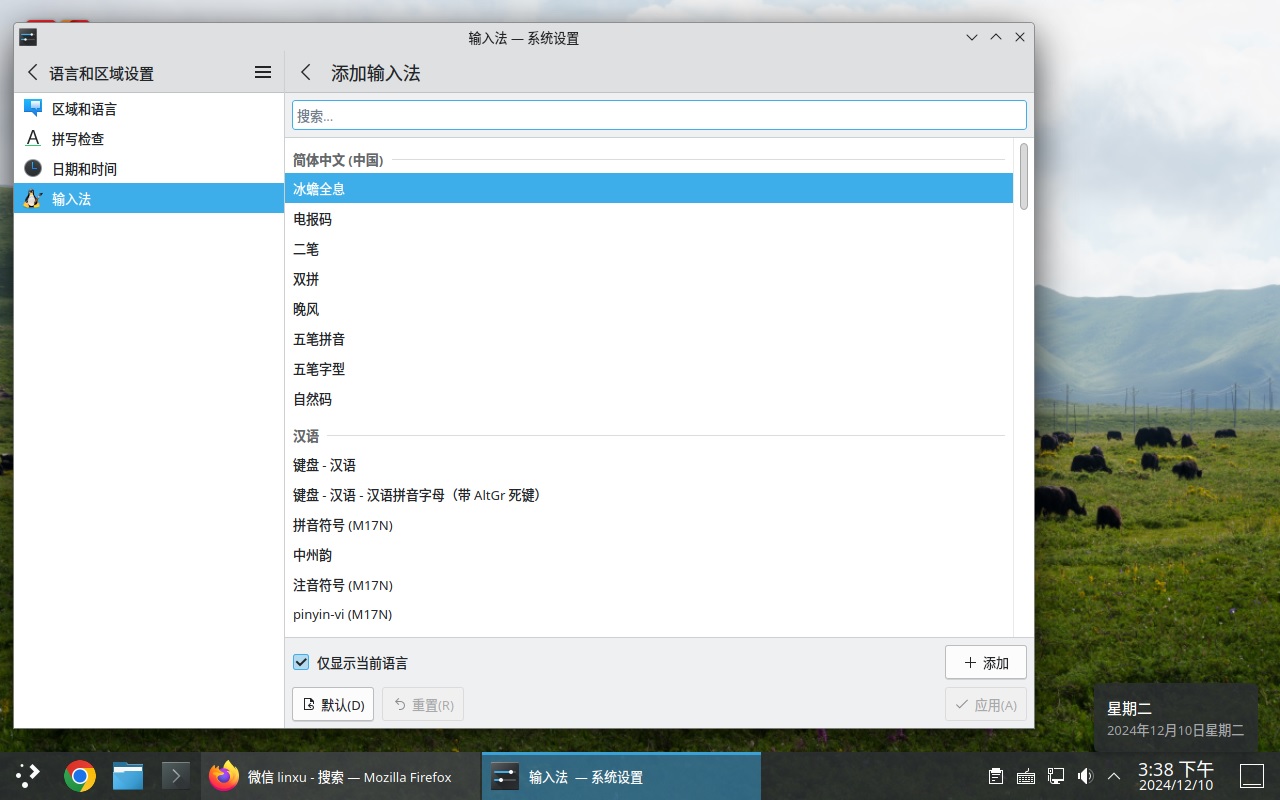The height and width of the screenshot is (800, 1280).
Task: Open the terminal from taskbar
Action: click(176, 776)
